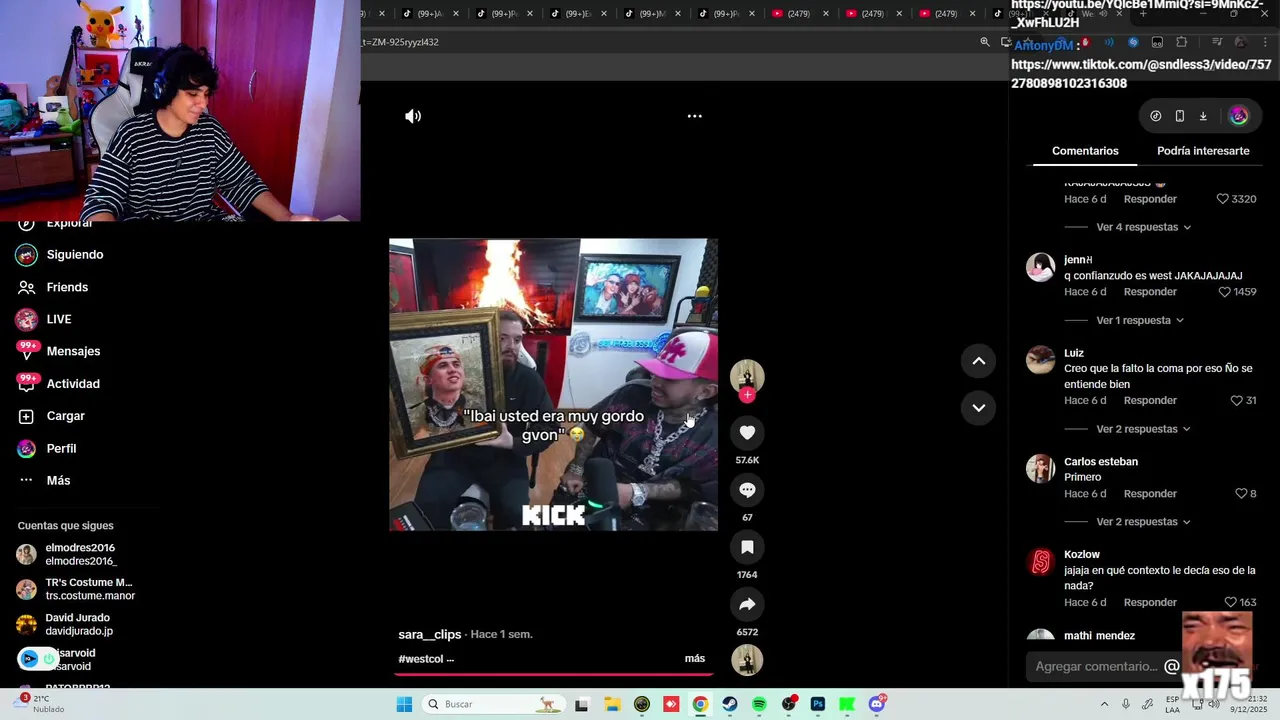This screenshot has height=720, width=1280.
Task: Click the download desktop app icon
Action: (1203, 116)
